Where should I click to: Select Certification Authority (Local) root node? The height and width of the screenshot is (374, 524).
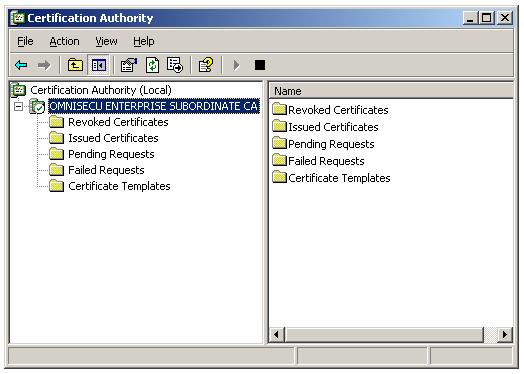click(101, 90)
